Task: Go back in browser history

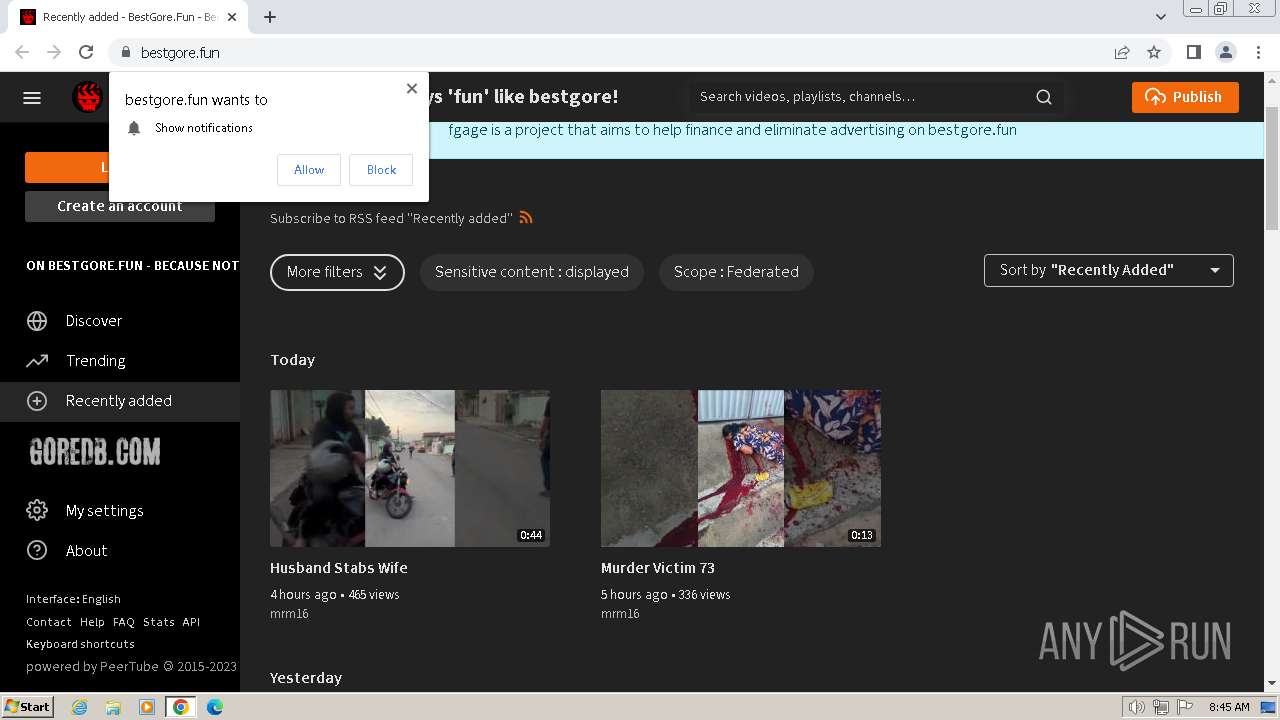Action: coord(22,52)
